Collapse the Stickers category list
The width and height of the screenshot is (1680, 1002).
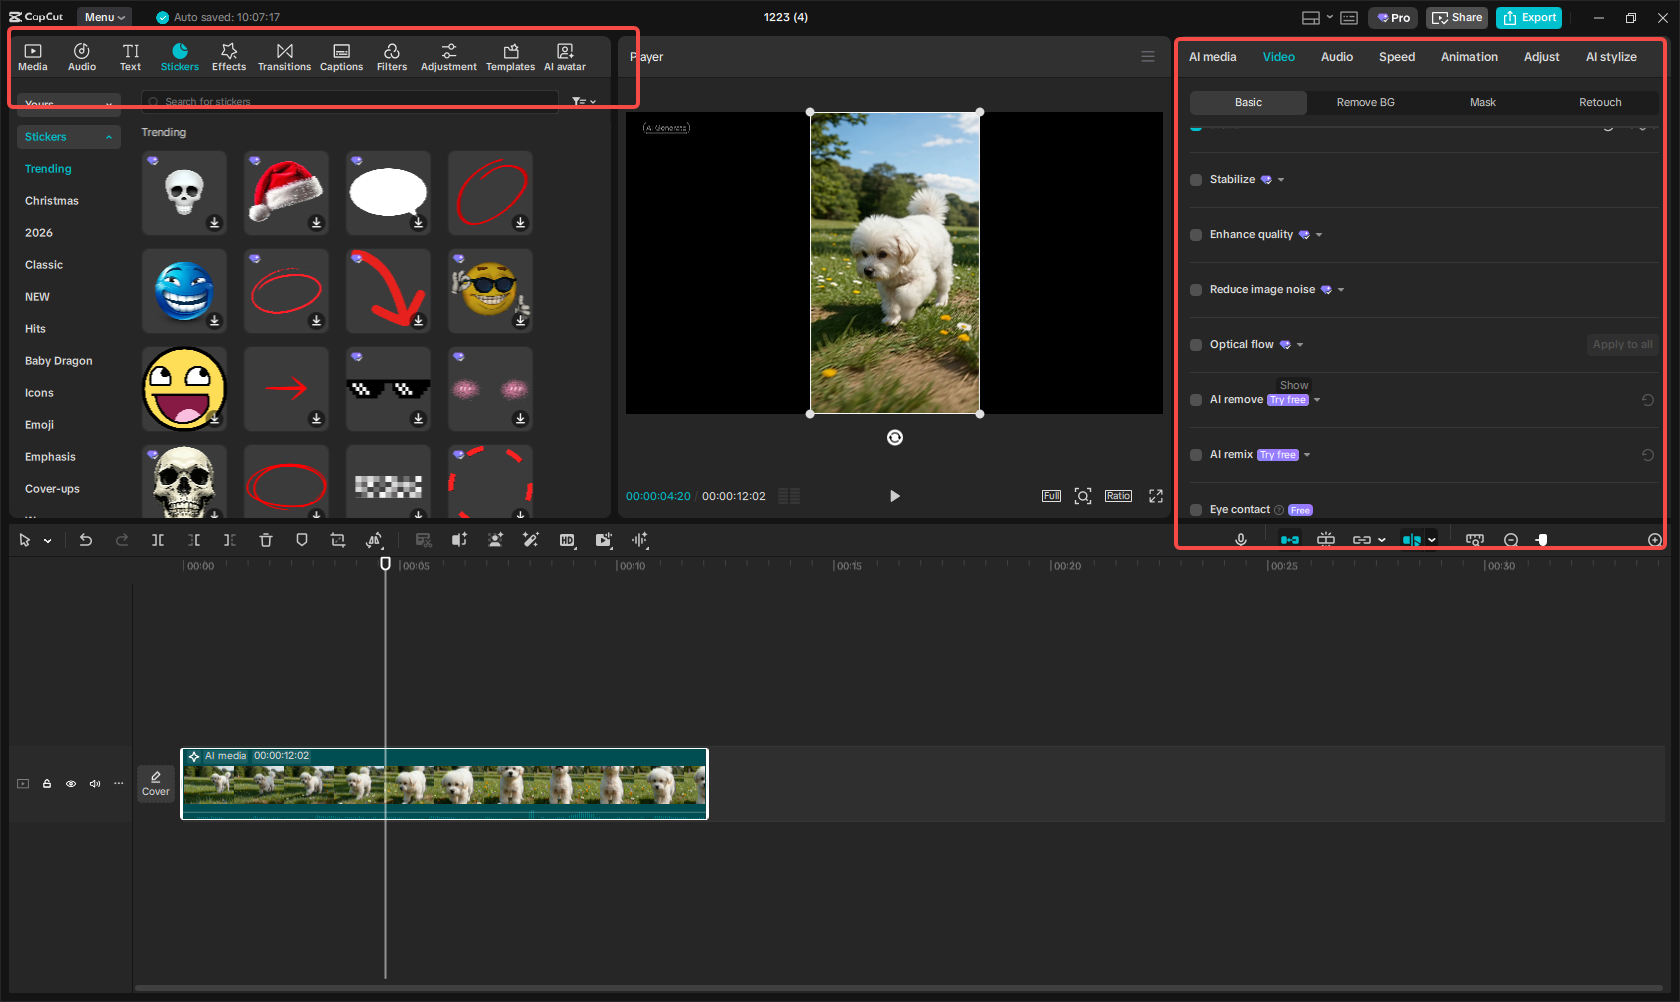coord(109,137)
